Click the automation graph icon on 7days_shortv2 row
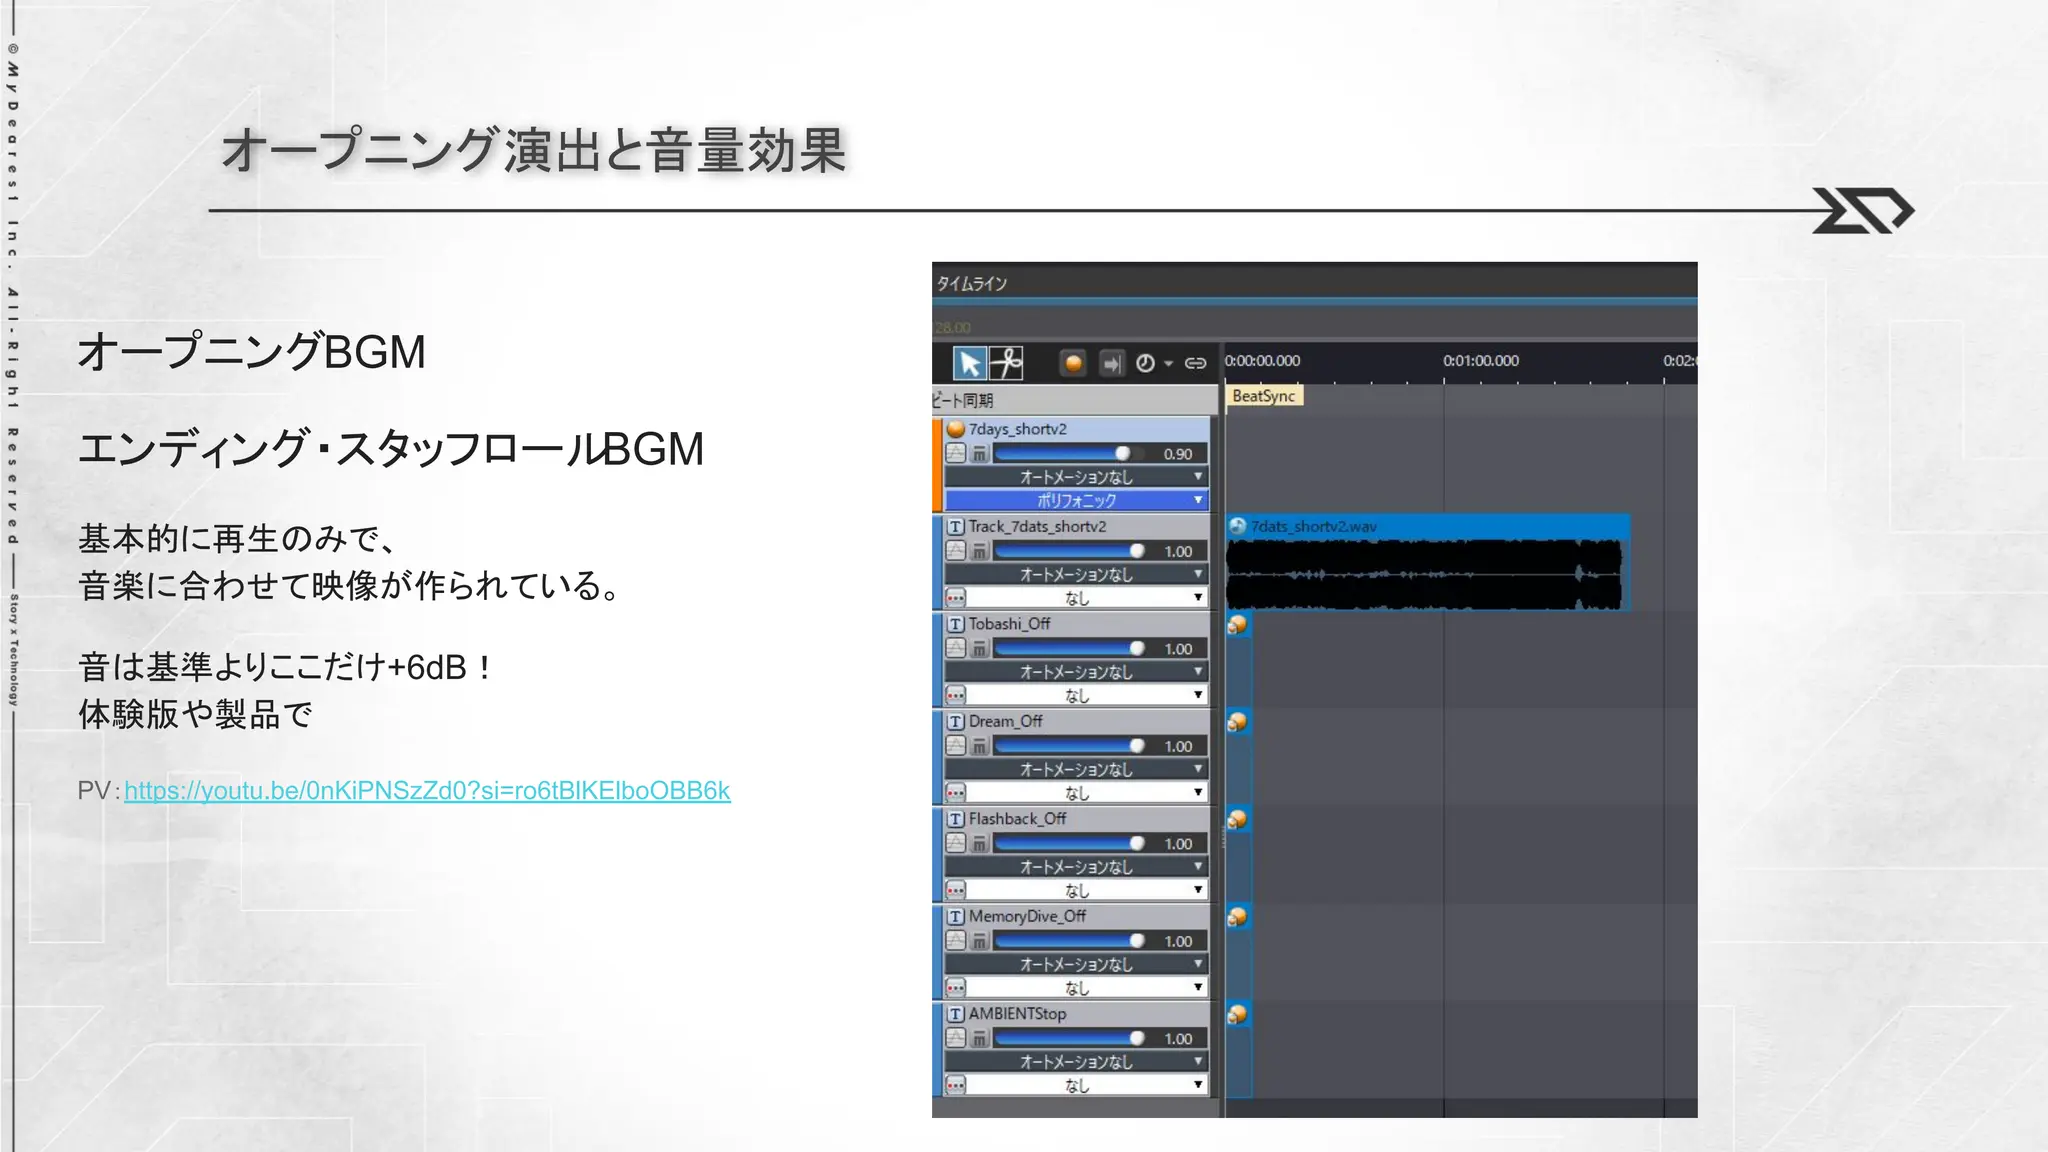This screenshot has height=1152, width=2048. (956, 454)
